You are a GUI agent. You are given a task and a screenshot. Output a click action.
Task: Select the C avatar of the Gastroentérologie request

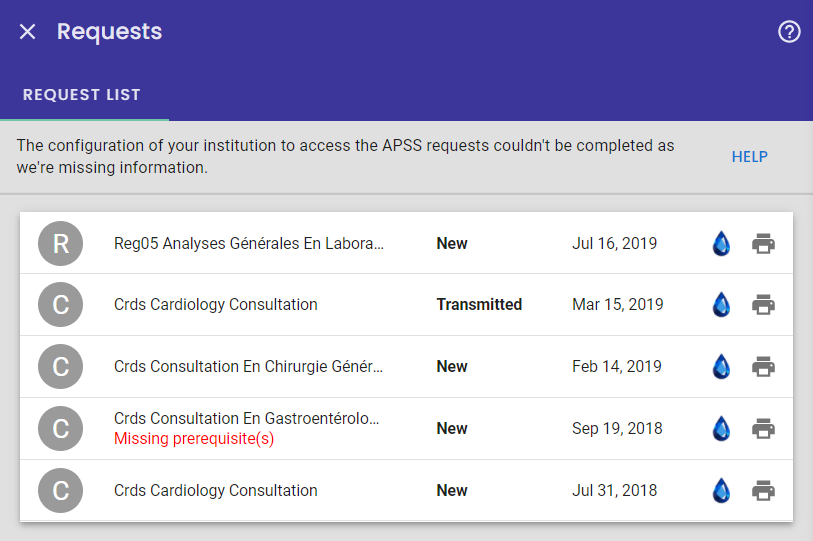(61, 428)
